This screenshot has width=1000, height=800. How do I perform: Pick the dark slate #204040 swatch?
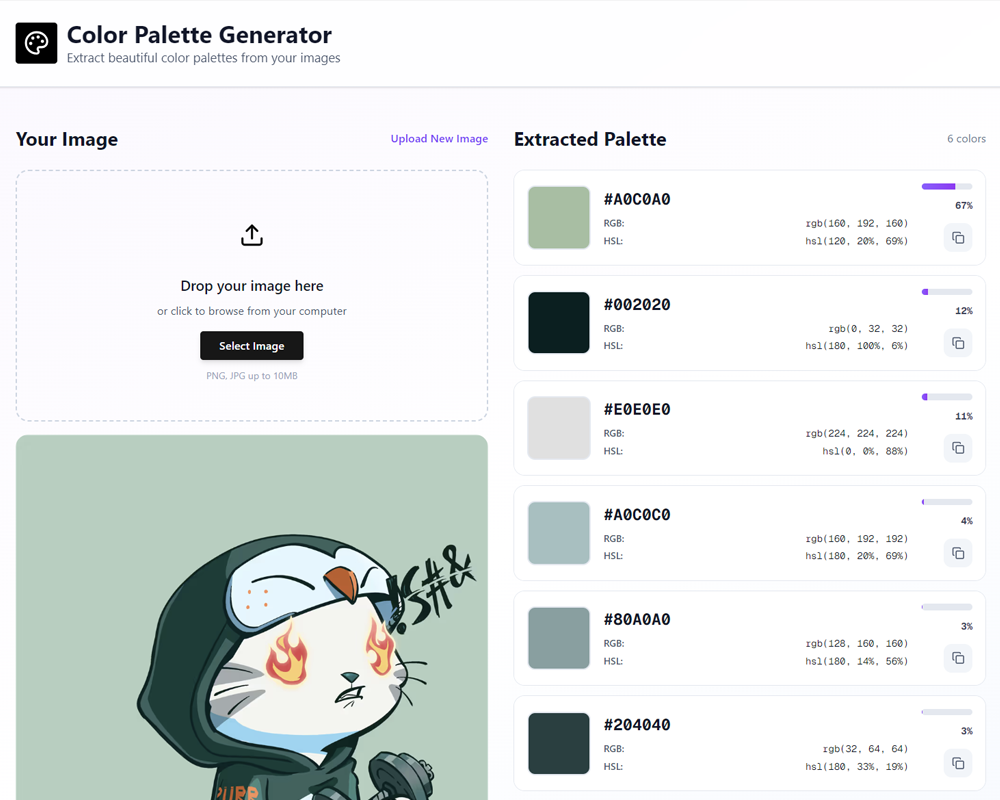click(559, 743)
